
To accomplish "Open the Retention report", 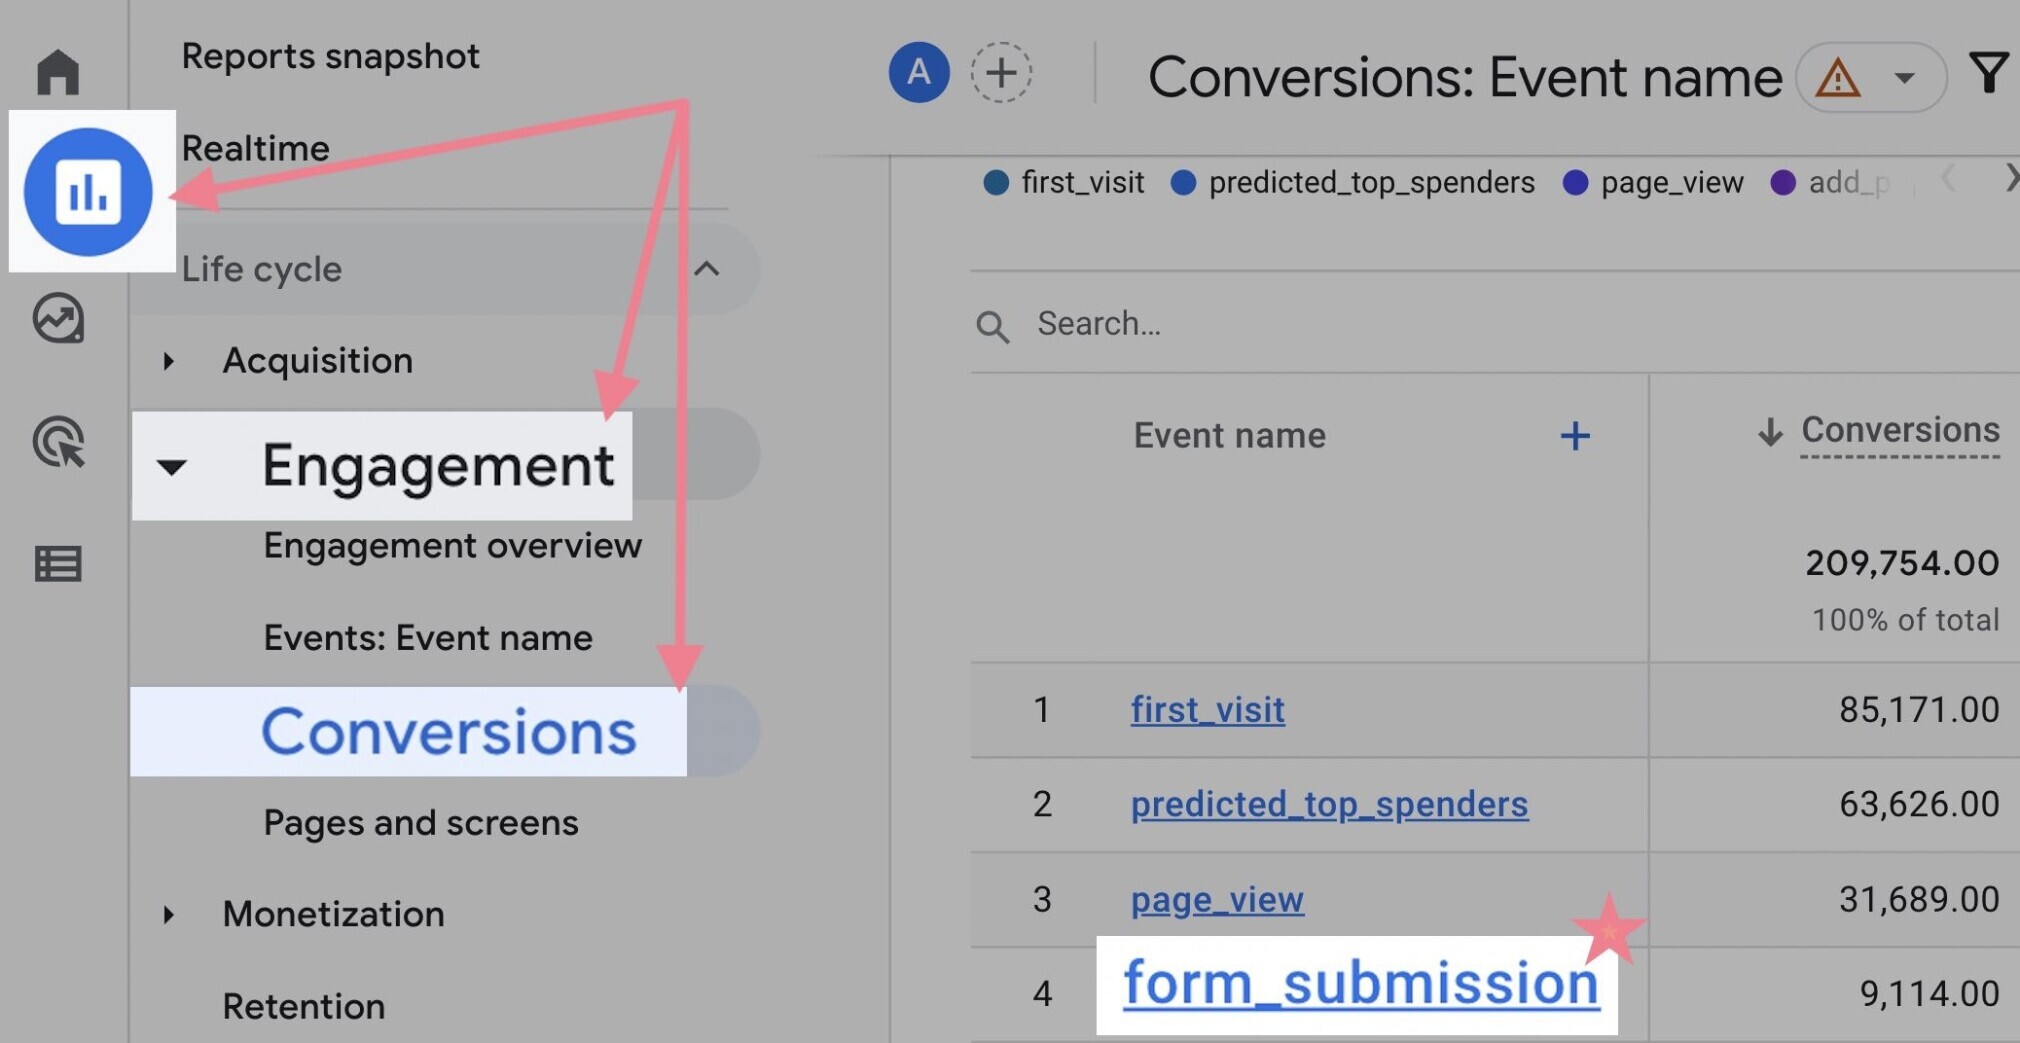I will click(x=303, y=1006).
